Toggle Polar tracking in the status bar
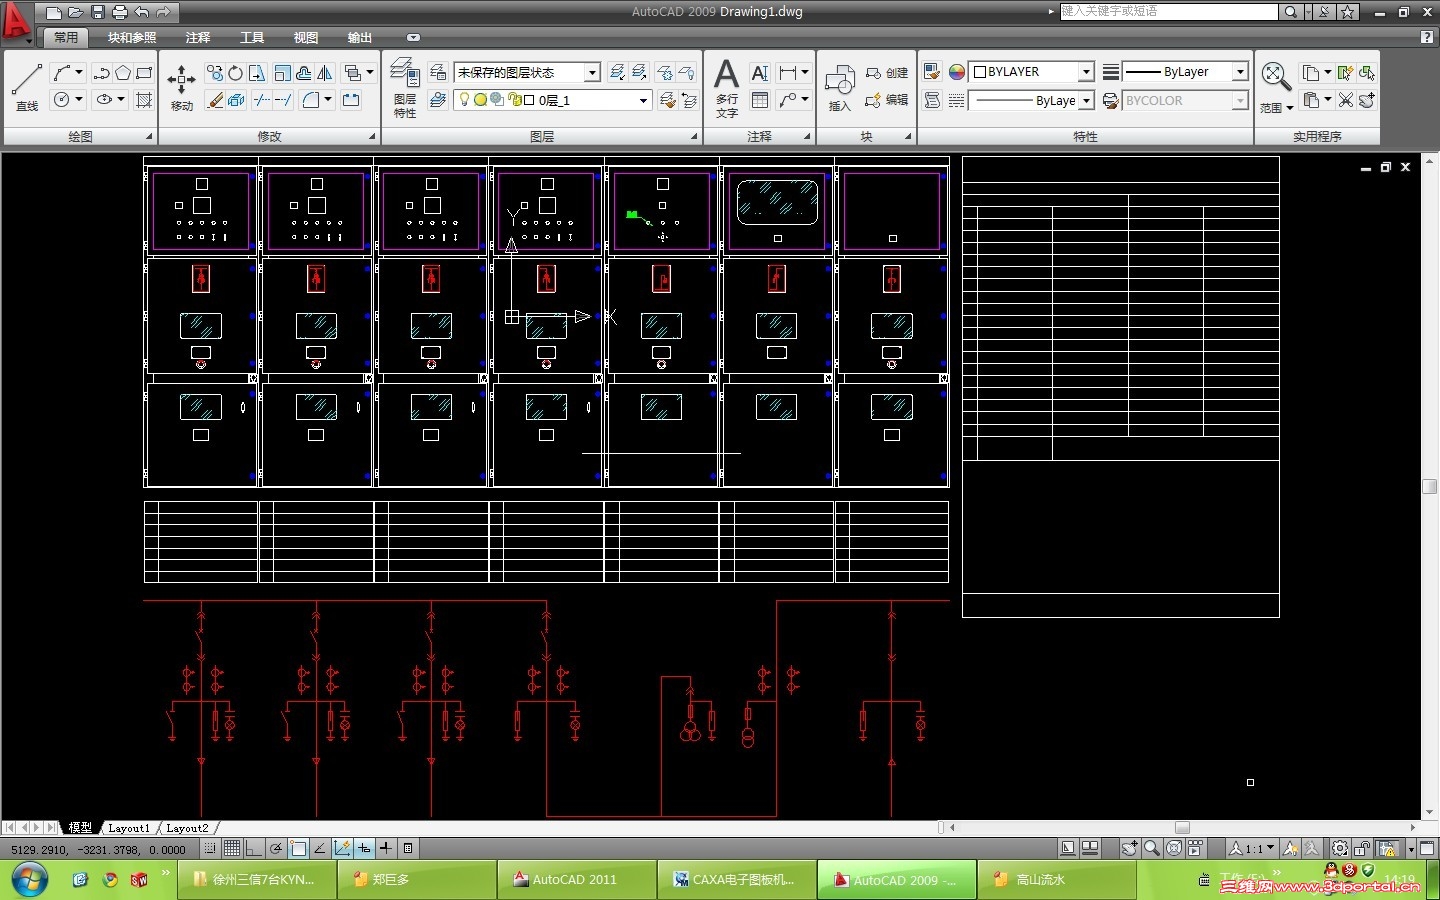Screen dimensions: 1440x900 [276, 848]
